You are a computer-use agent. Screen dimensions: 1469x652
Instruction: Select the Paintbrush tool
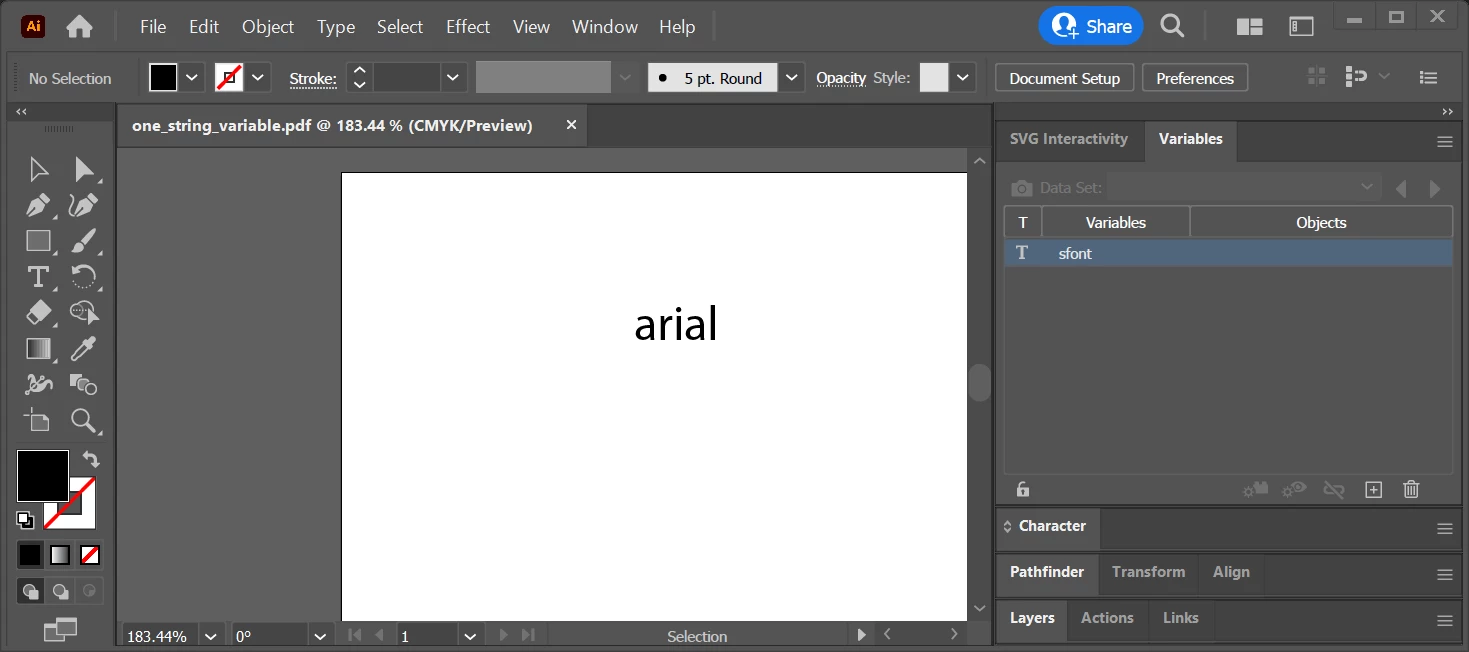tap(84, 241)
